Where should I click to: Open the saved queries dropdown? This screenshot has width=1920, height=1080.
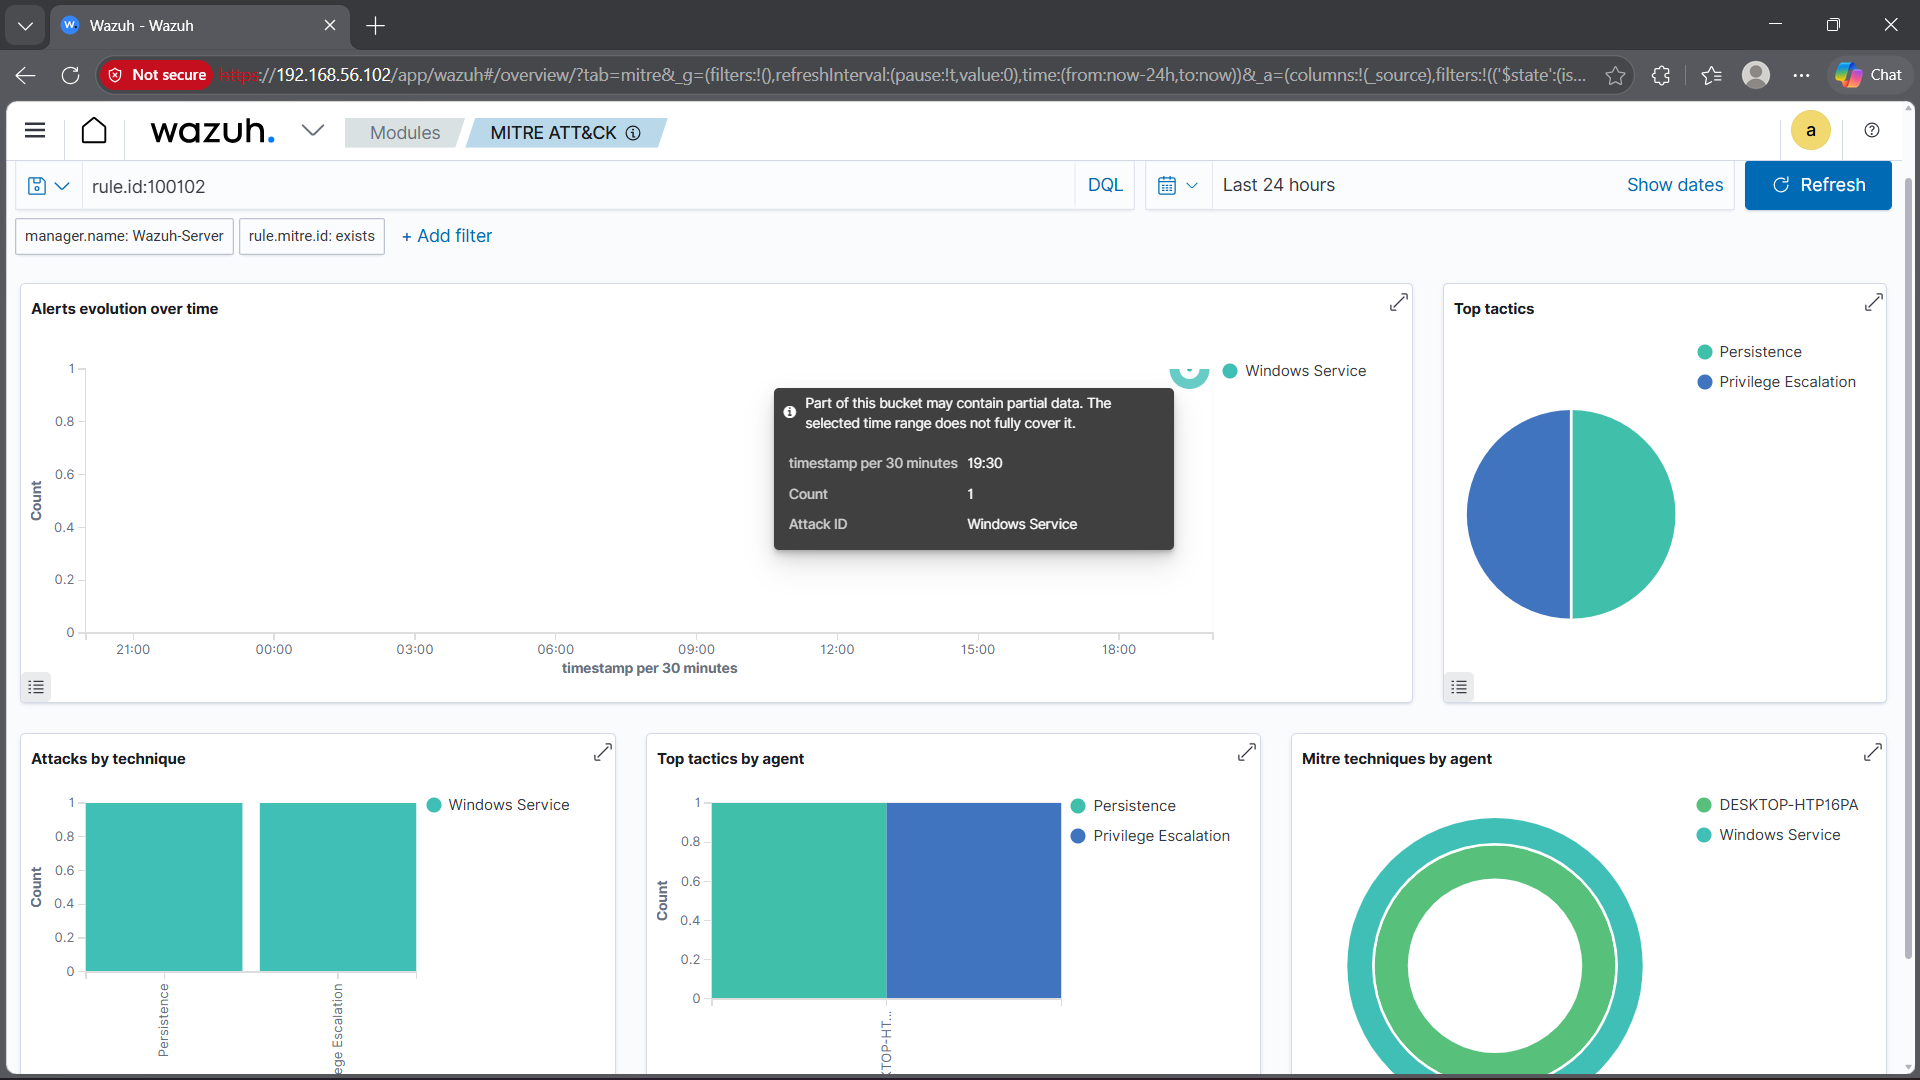tap(48, 186)
